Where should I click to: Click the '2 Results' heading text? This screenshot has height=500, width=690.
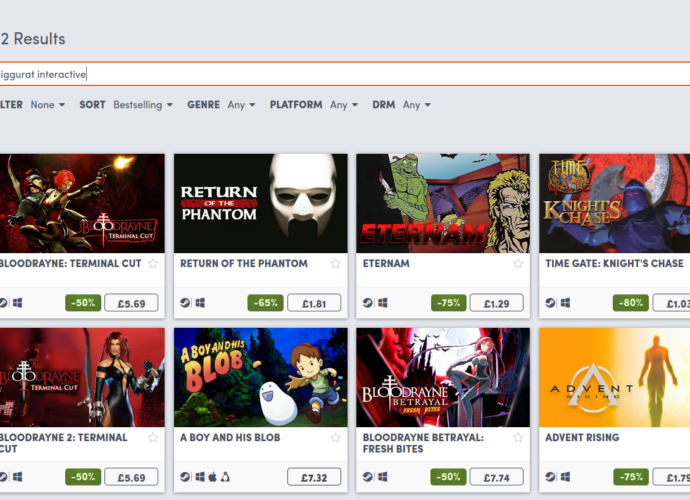33,39
